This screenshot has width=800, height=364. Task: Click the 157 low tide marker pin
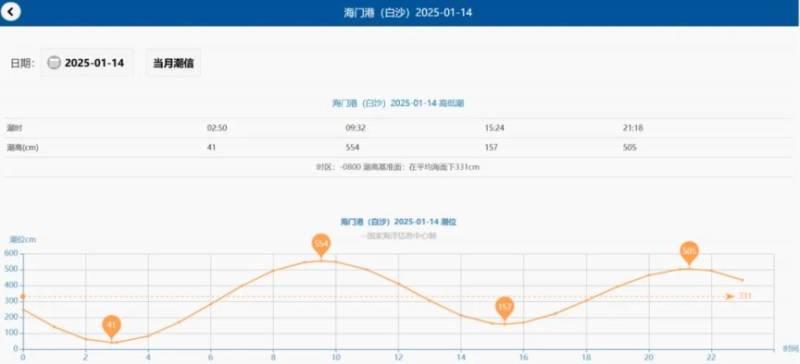coord(505,308)
